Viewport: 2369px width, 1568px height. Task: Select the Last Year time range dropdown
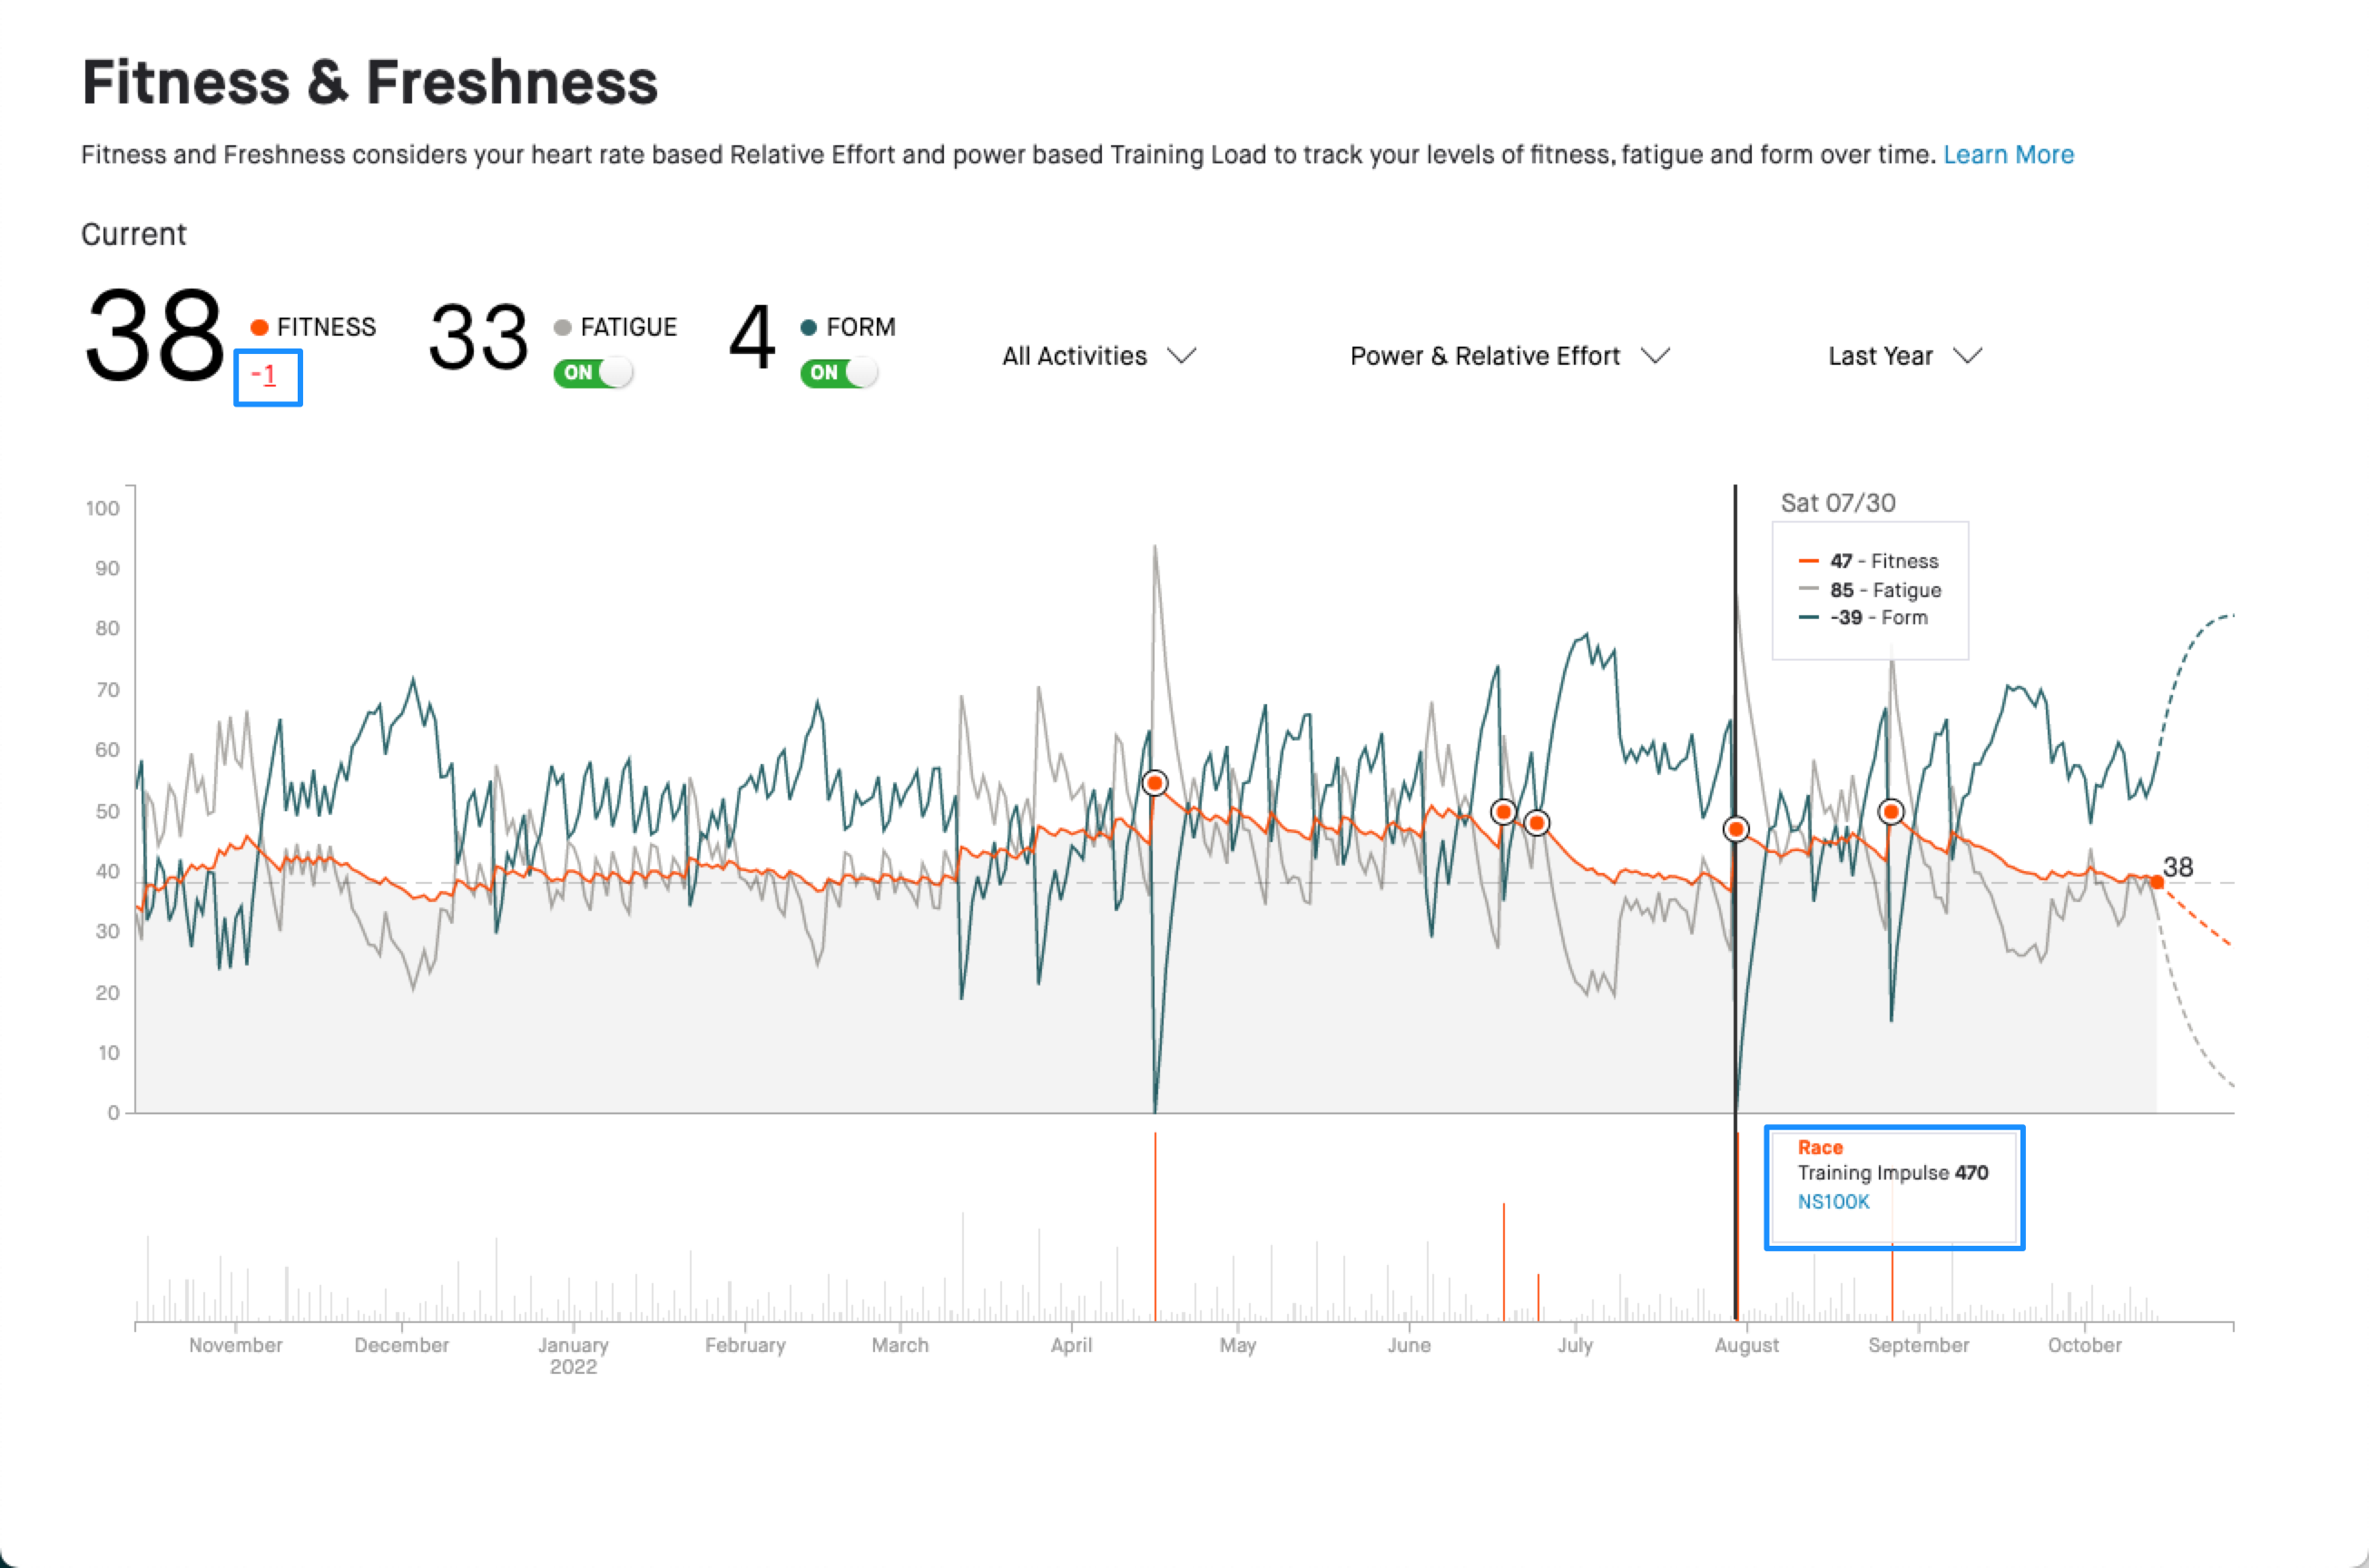pos(1898,356)
